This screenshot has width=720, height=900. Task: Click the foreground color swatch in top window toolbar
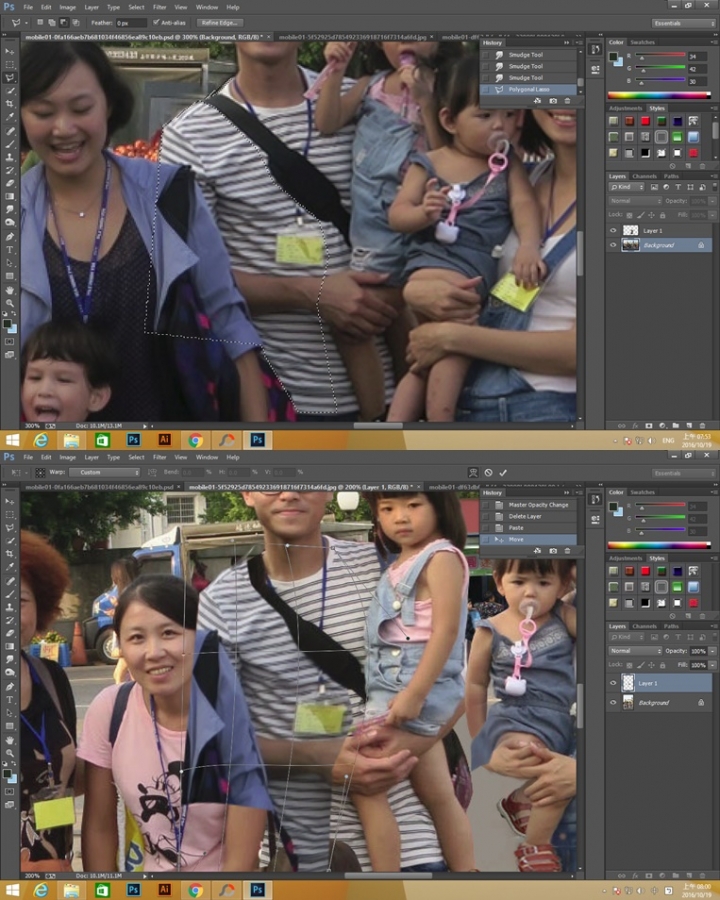(x=7, y=324)
